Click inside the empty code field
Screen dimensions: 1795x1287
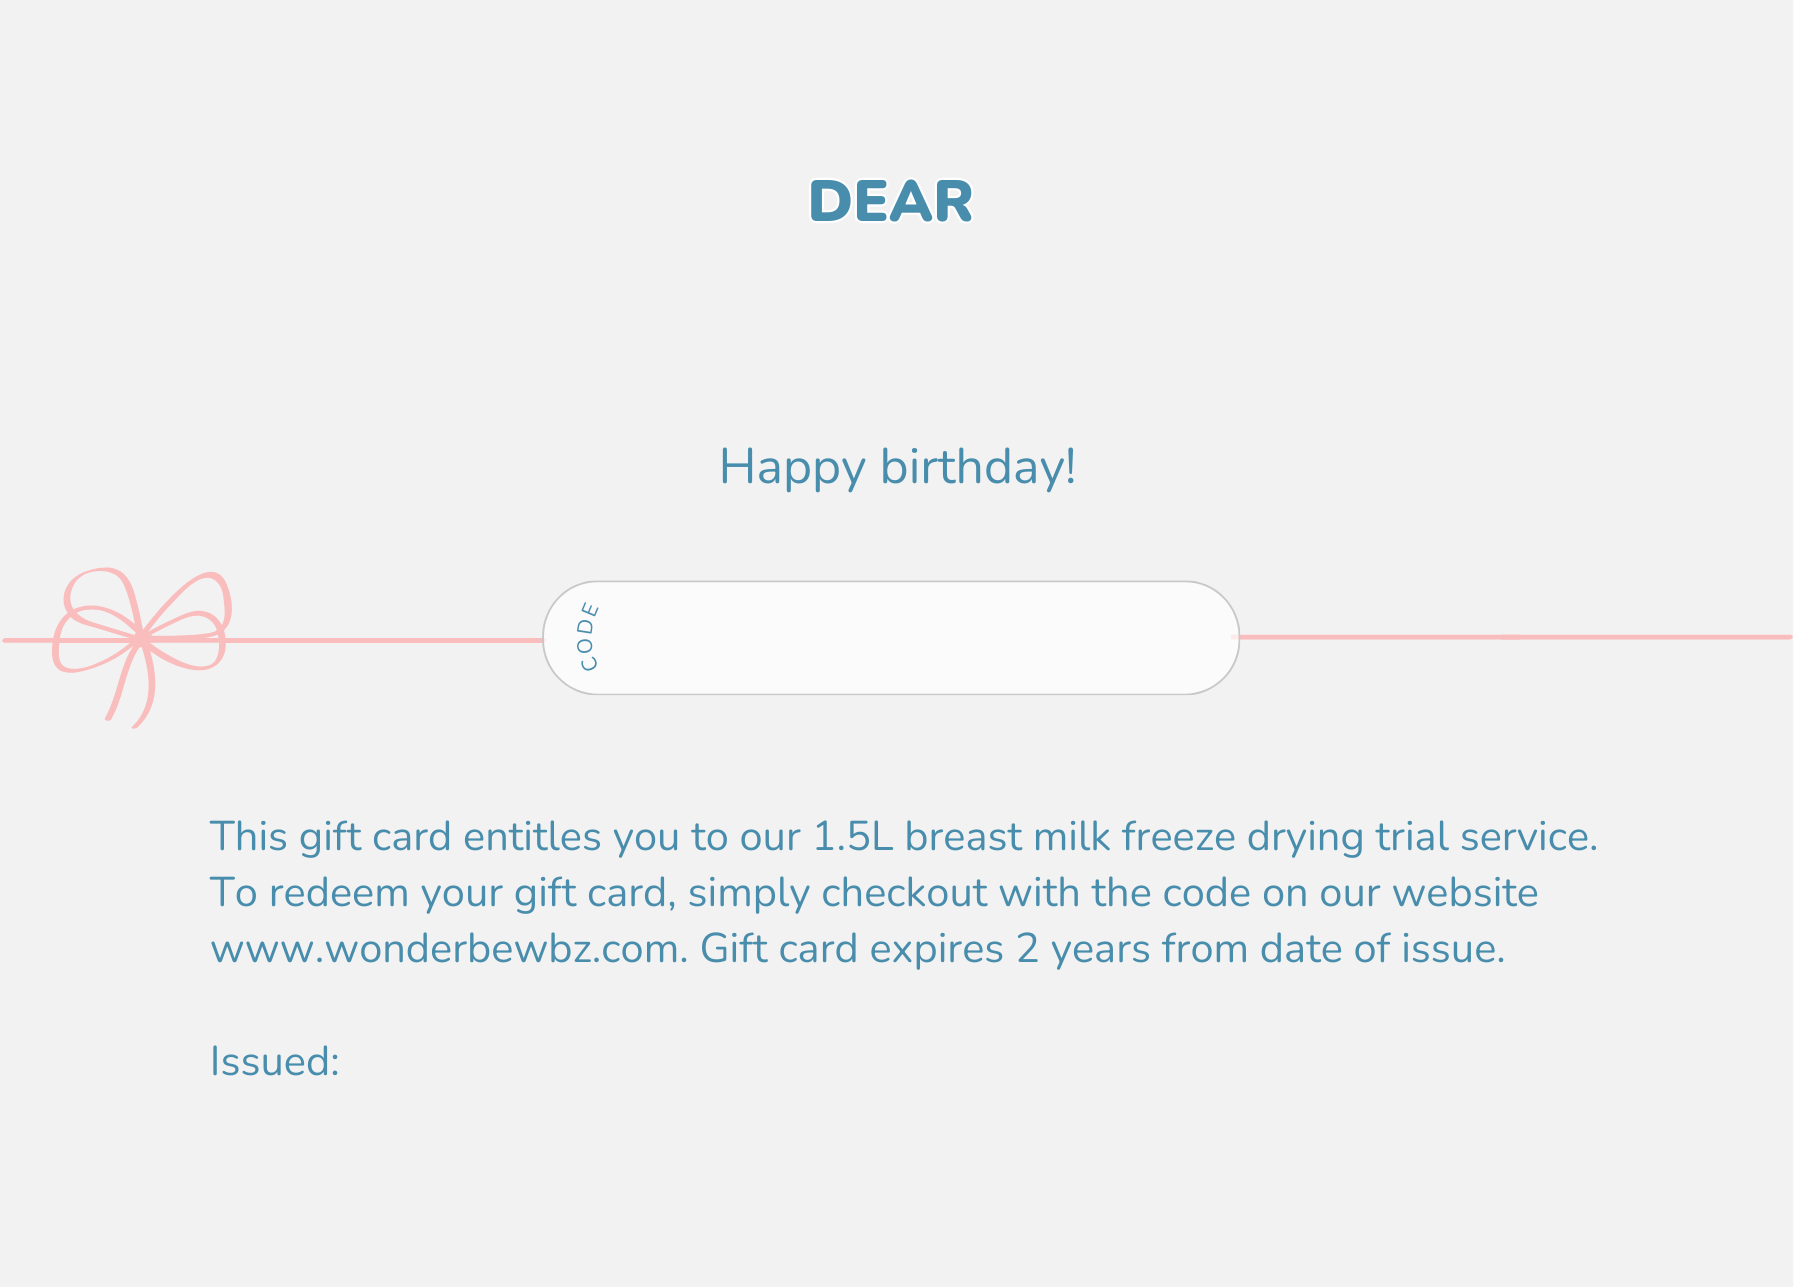coord(910,638)
